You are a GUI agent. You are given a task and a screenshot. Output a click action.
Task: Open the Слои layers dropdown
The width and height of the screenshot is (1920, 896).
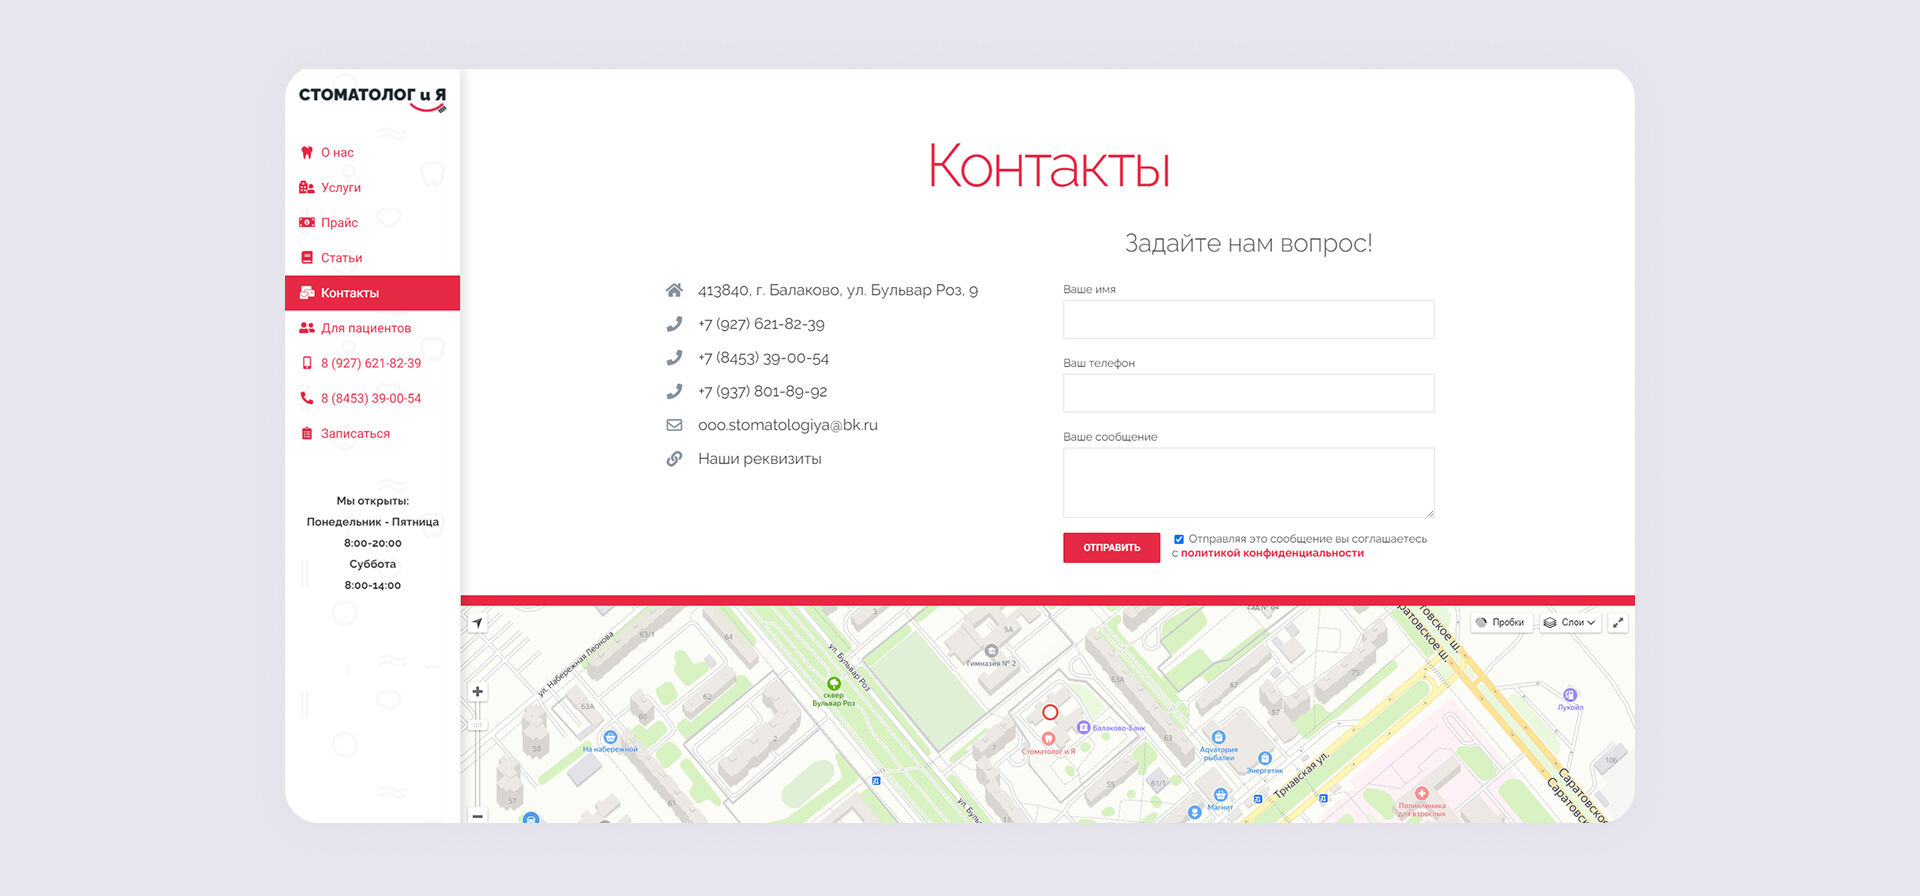coord(1569,623)
